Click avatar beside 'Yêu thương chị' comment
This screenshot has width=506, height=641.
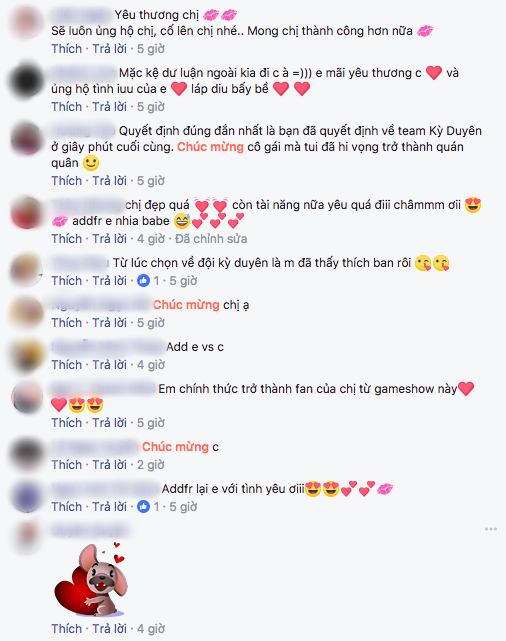click(27, 22)
